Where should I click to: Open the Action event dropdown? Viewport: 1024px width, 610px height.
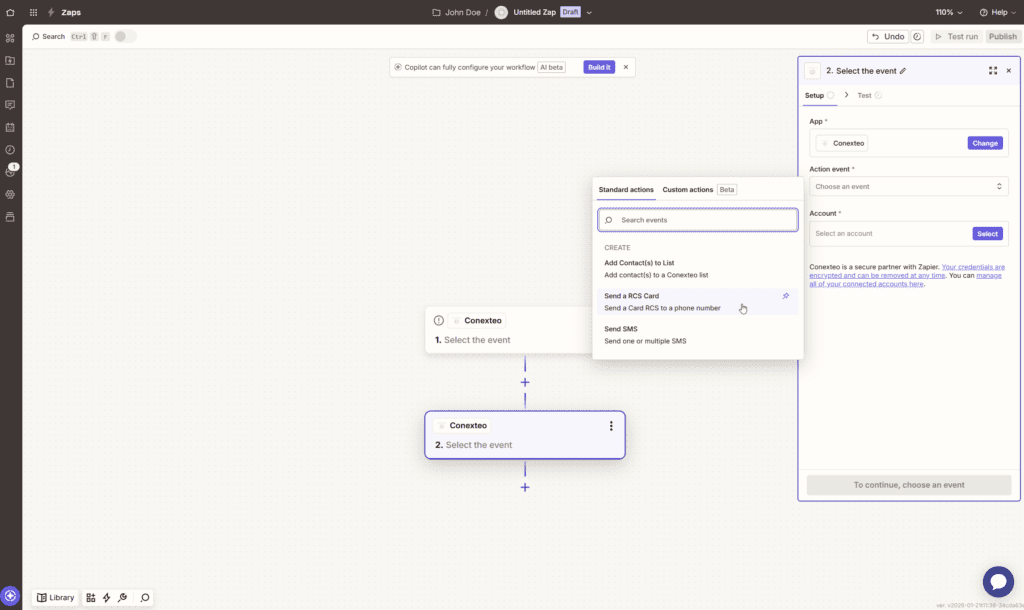pos(908,186)
